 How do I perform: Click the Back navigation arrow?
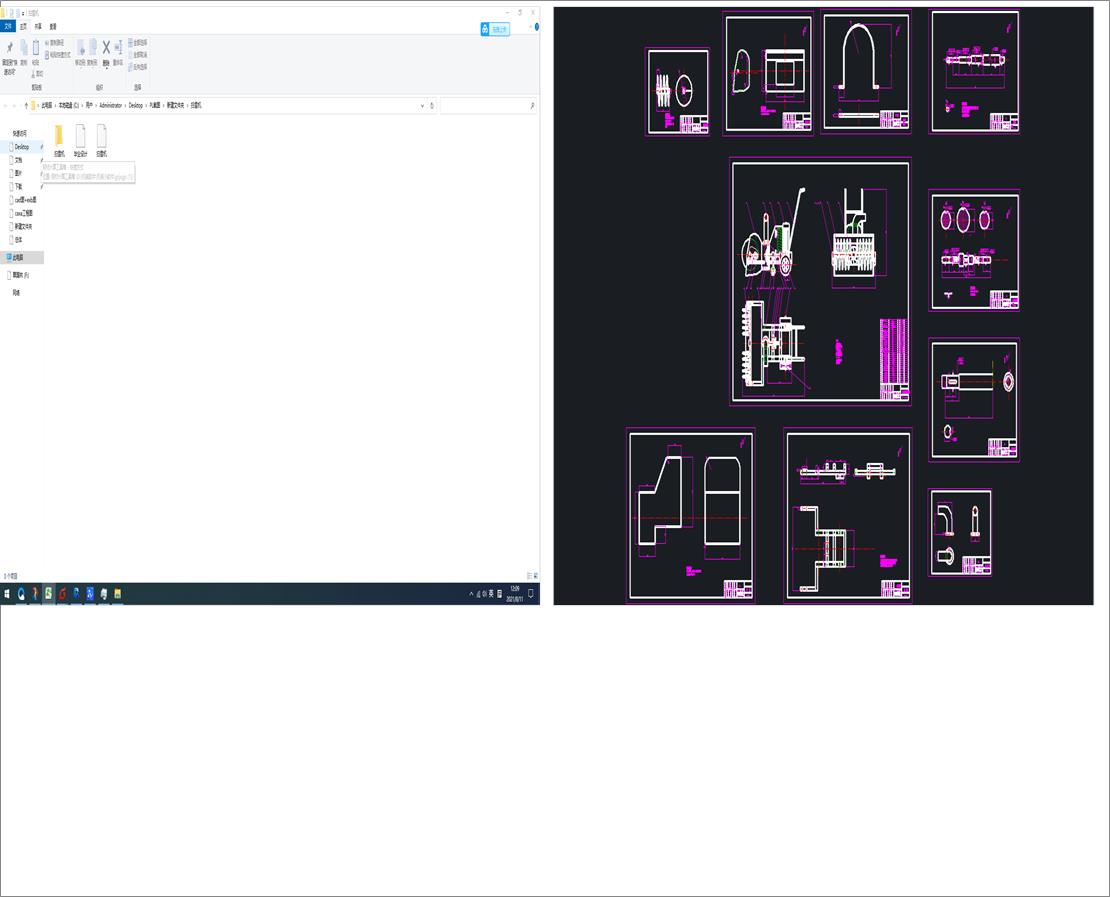(x=6, y=105)
